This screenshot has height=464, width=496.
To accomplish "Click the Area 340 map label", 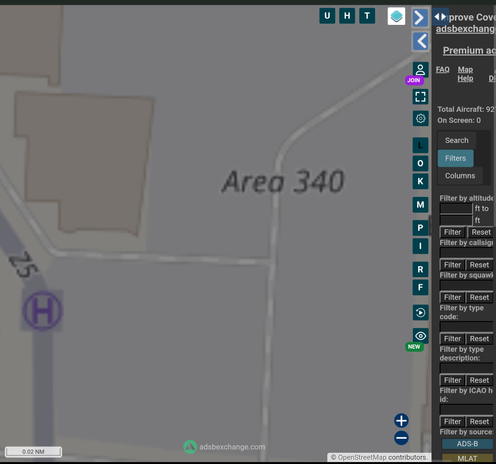I will pyautogui.click(x=283, y=182).
